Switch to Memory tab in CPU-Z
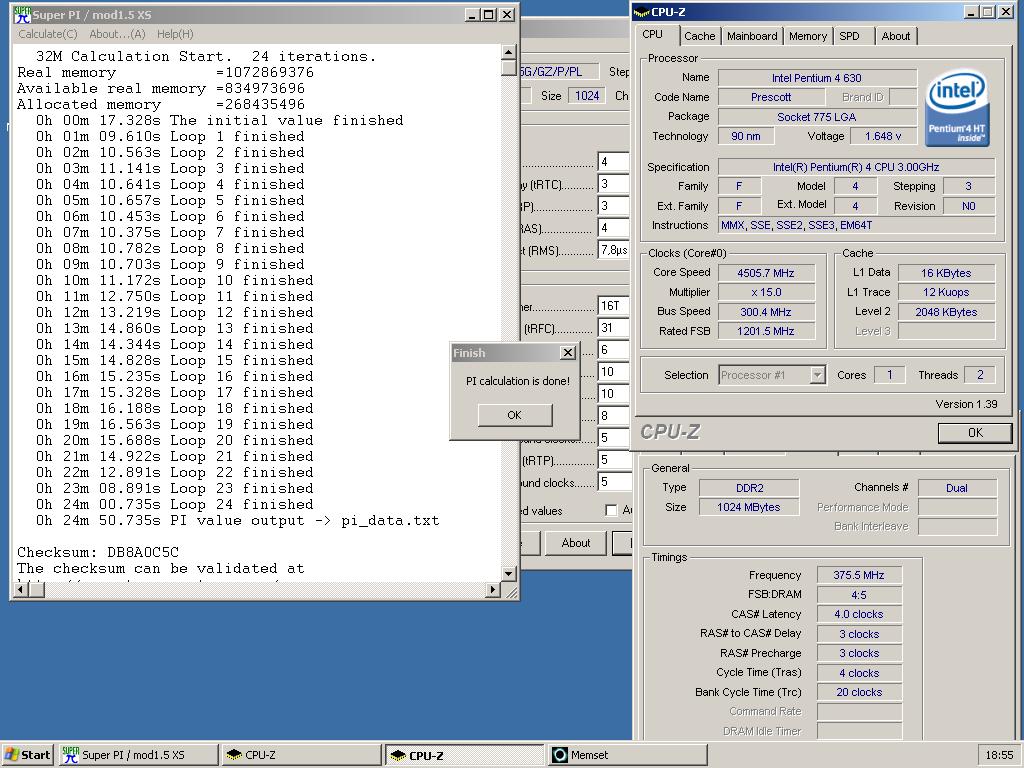The image size is (1024, 768). coord(808,36)
